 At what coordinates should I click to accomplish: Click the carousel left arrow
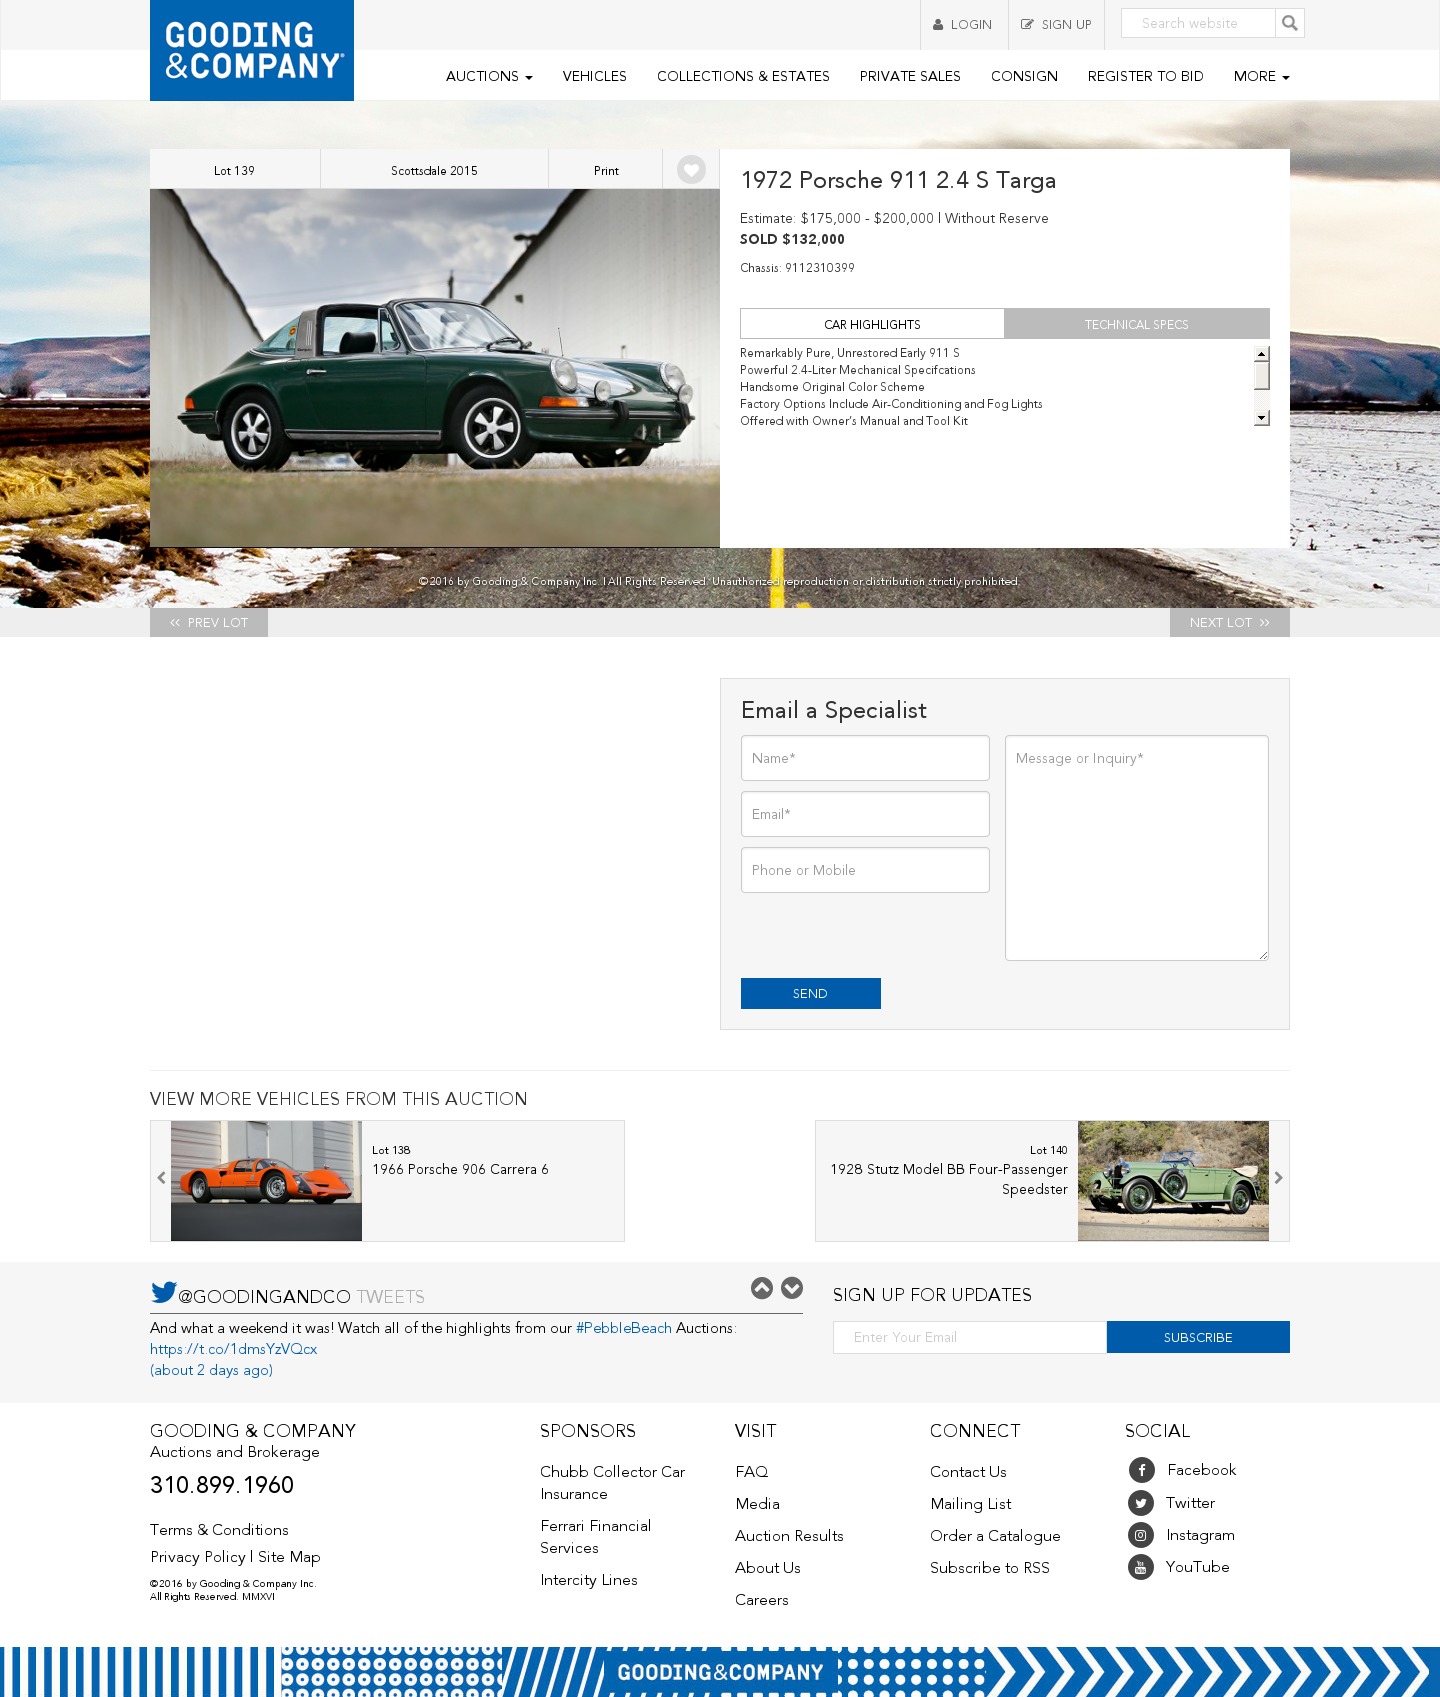pos(161,1178)
